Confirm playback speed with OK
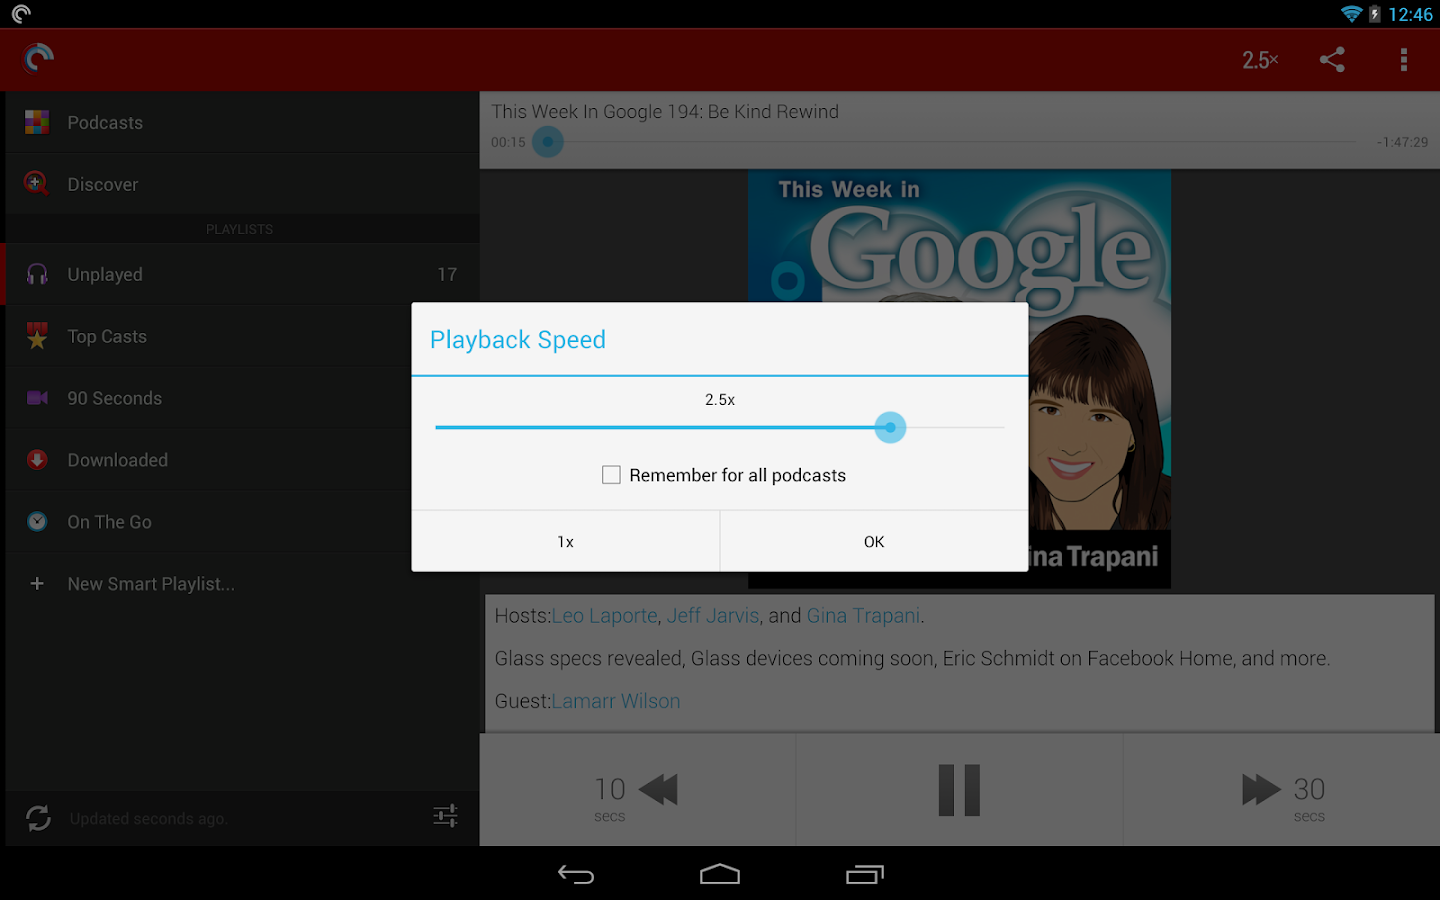Screen dimensions: 1440x900 coord(874,542)
